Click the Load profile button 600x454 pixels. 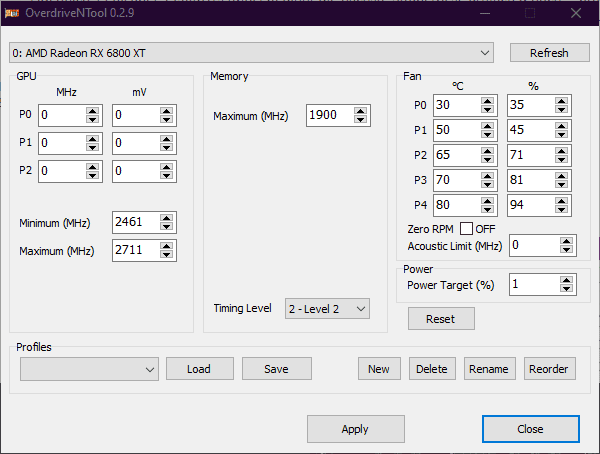(200, 369)
